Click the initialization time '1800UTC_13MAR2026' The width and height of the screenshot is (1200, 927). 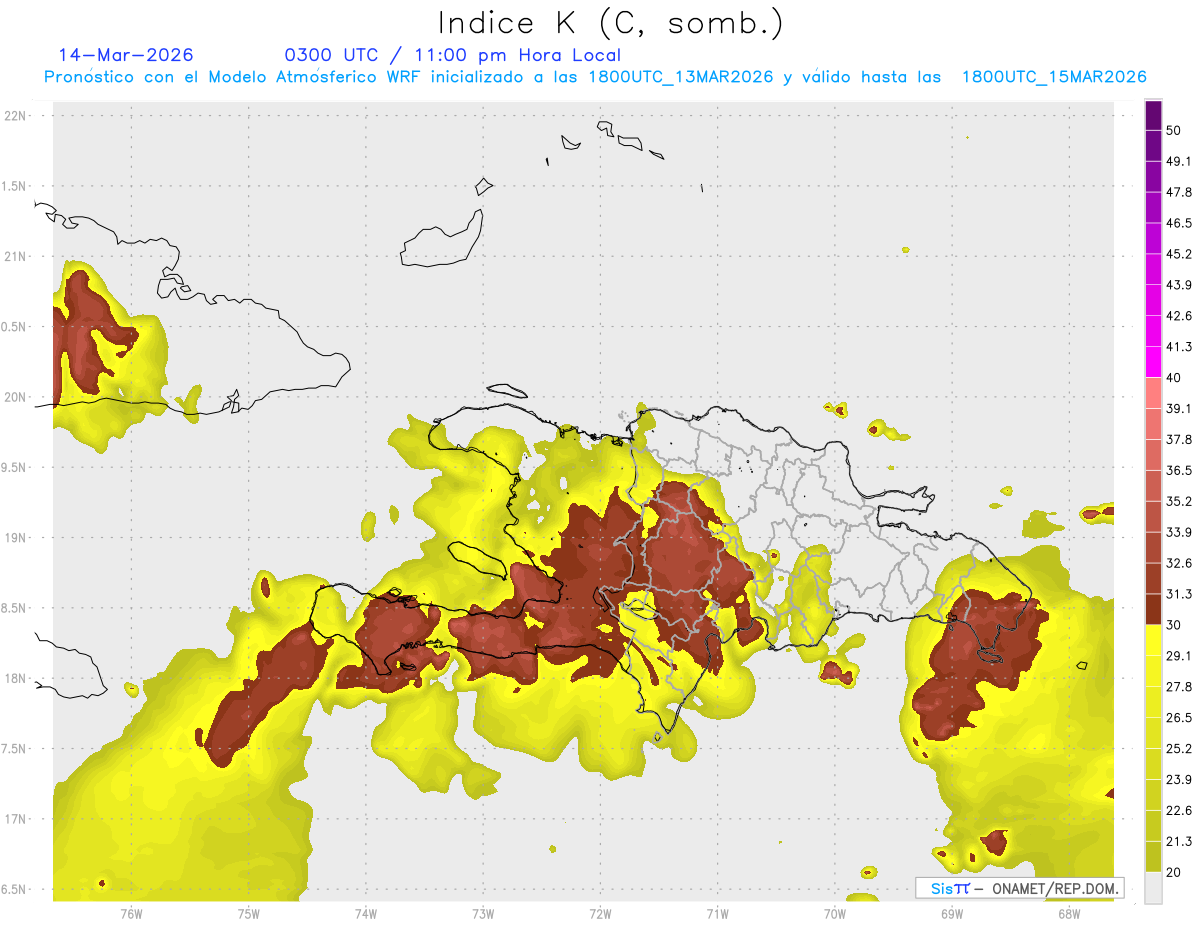tap(681, 77)
